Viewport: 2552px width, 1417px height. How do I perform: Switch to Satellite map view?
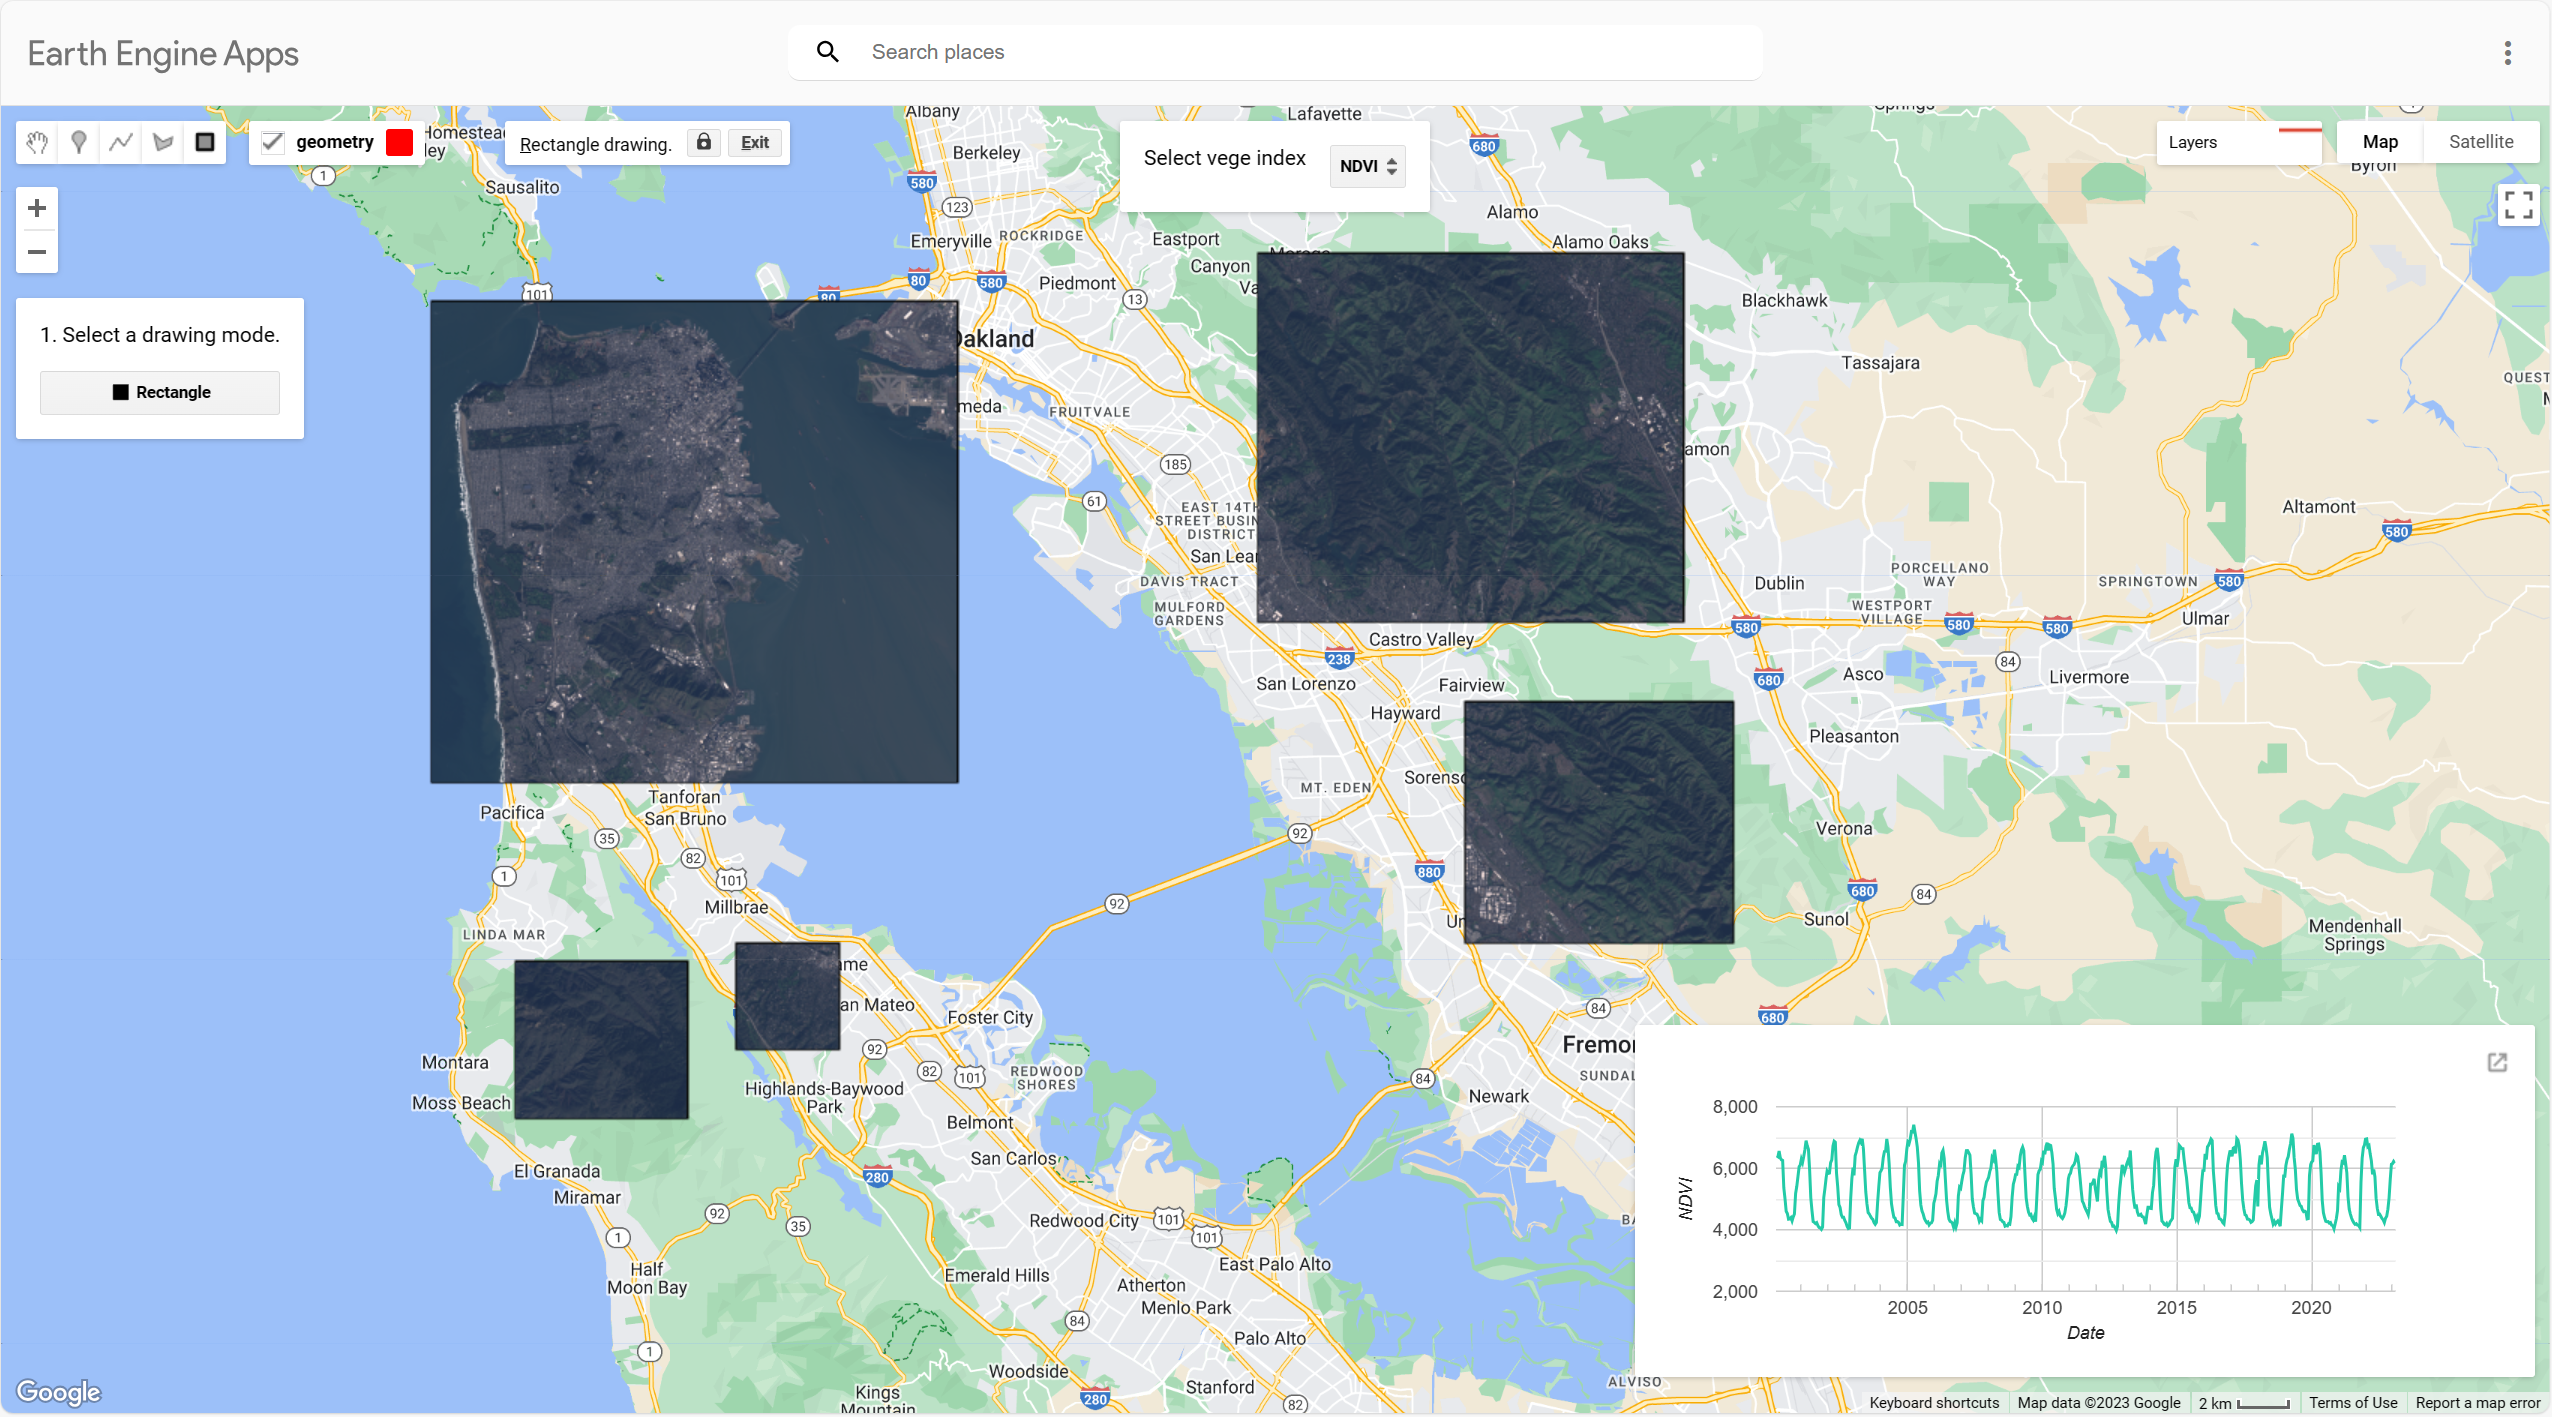click(x=2480, y=142)
